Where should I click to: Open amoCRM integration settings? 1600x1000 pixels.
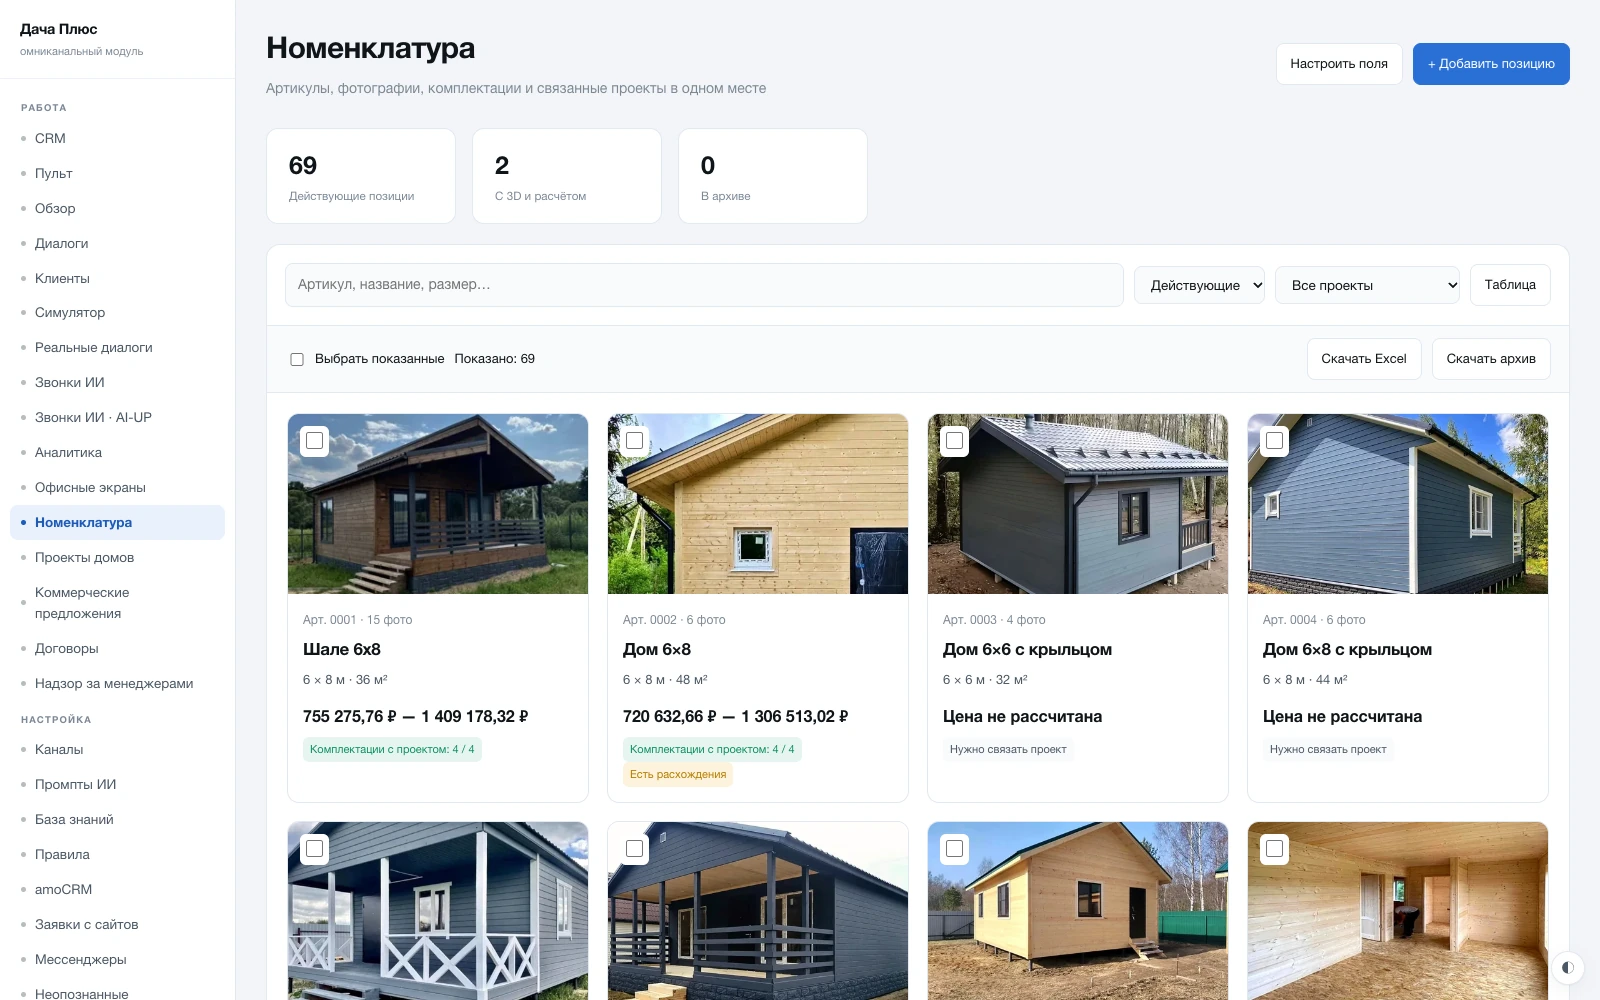click(117, 890)
